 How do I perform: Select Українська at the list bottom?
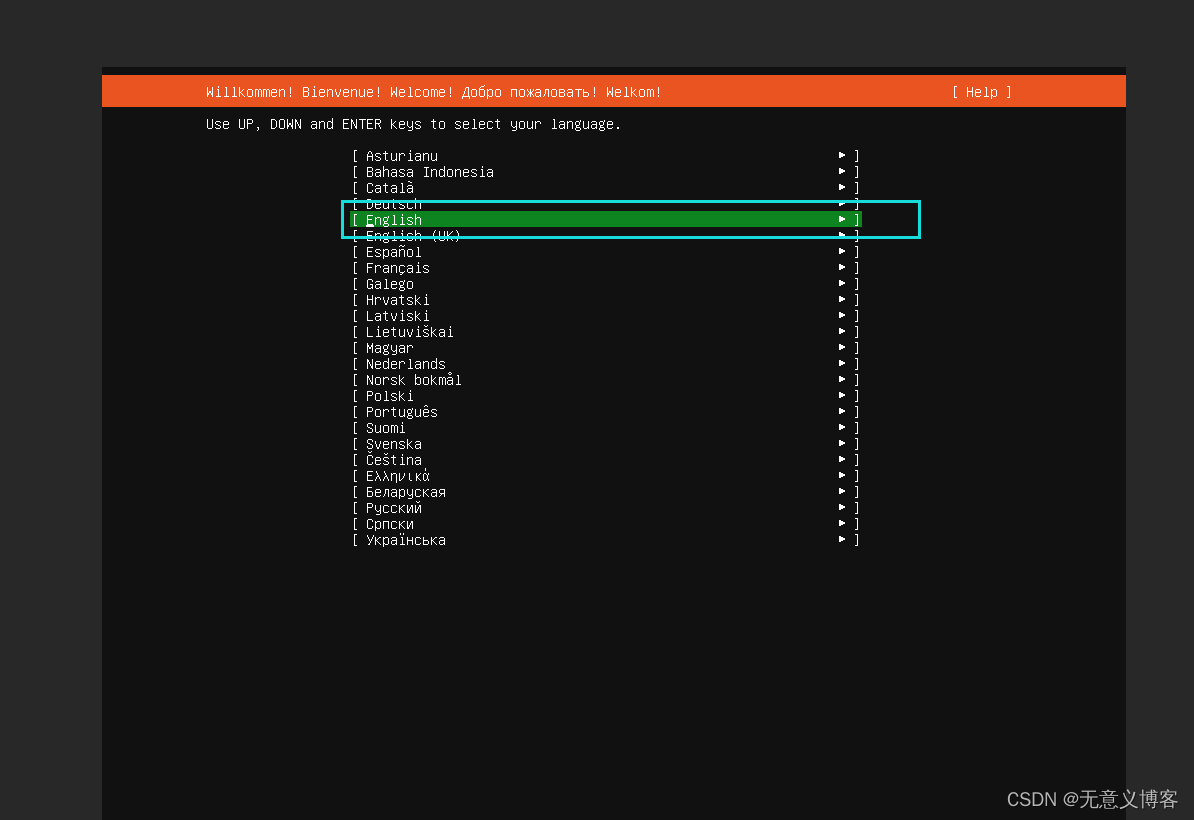(405, 539)
